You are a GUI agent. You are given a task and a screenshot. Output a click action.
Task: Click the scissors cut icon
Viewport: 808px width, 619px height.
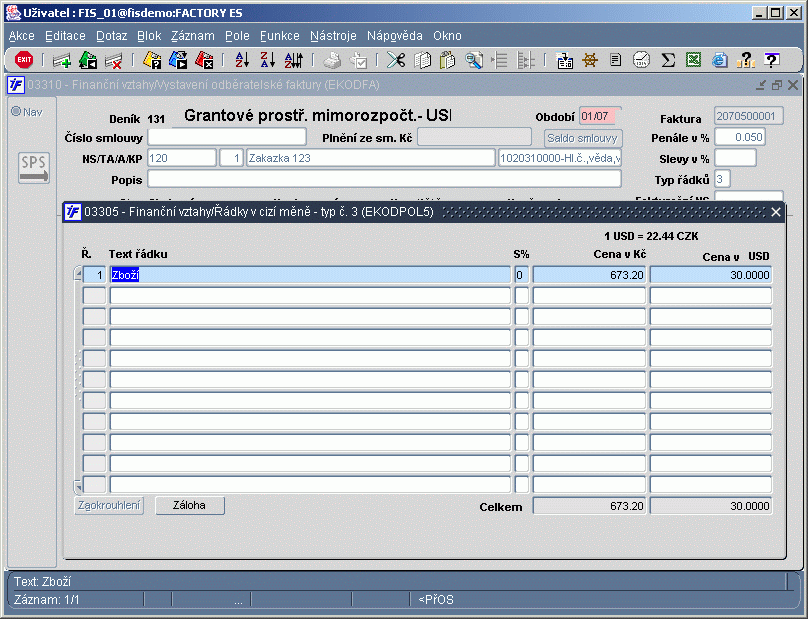(396, 60)
